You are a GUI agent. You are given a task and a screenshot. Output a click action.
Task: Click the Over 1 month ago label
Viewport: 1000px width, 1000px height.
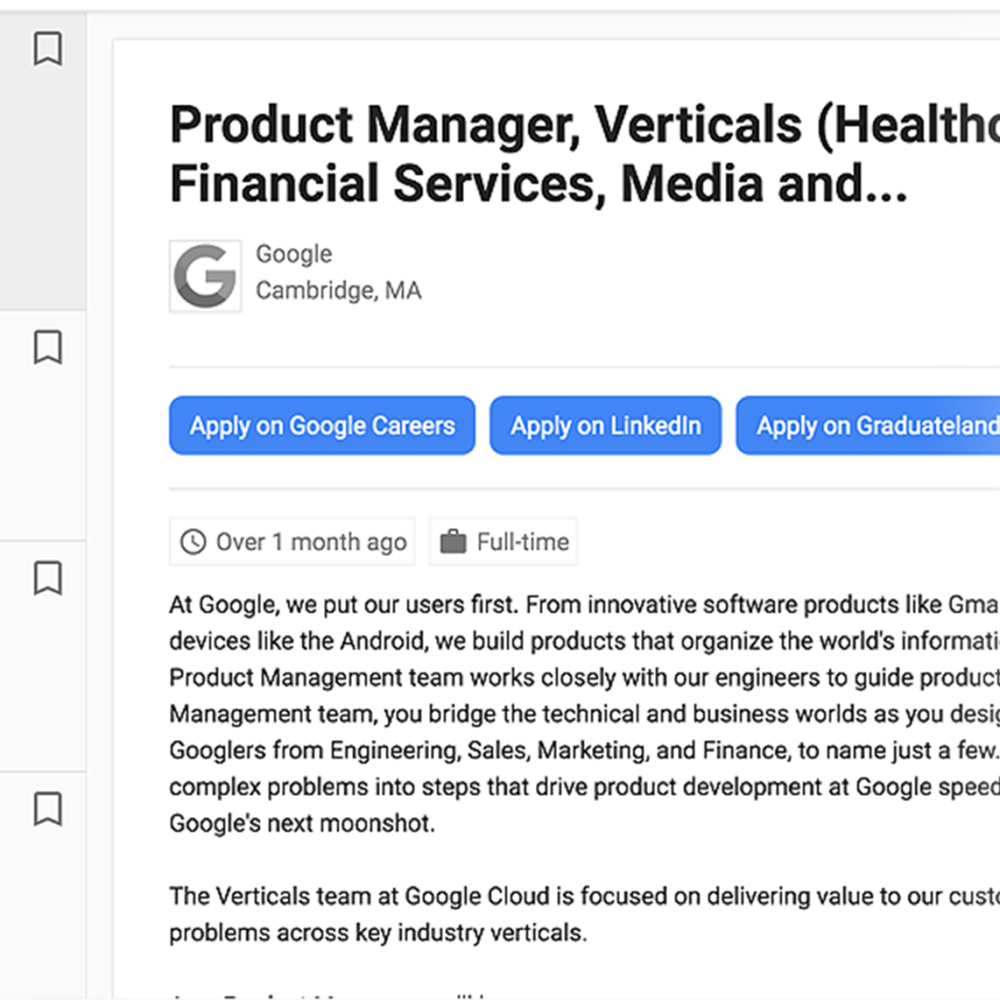click(311, 542)
